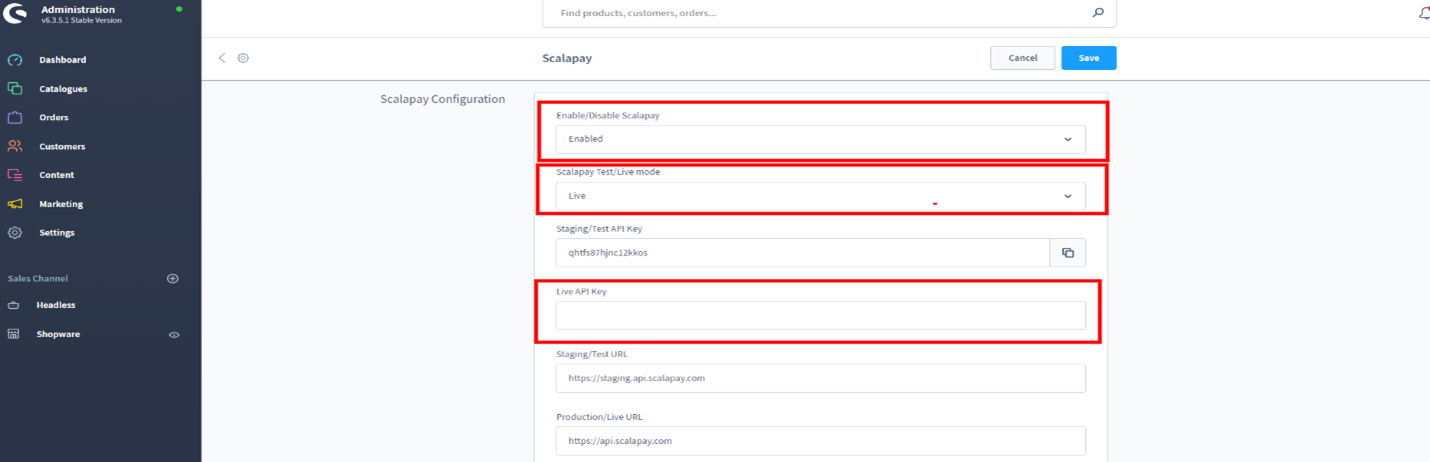
Task: Open the Shopware sales channel
Action: (58, 334)
